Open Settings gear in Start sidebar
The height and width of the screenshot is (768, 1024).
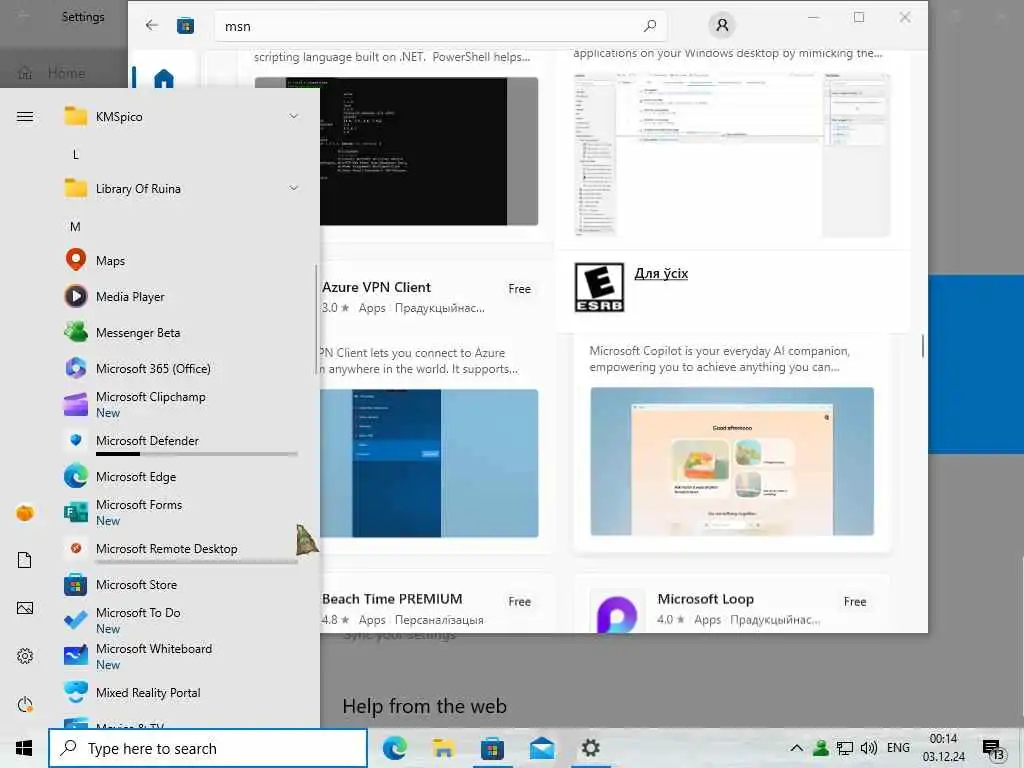(25, 656)
